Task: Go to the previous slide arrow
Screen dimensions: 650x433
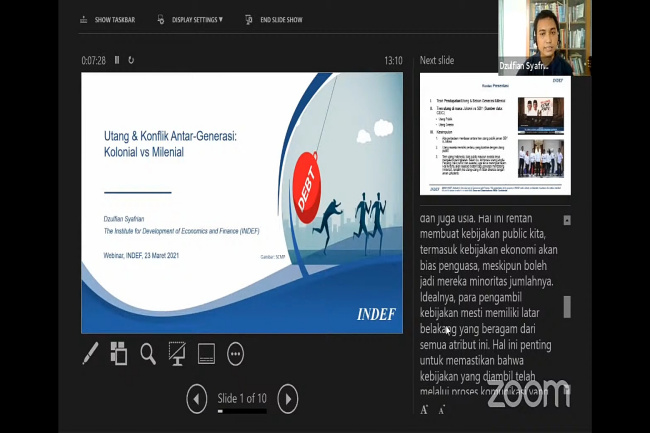Action: pos(197,399)
